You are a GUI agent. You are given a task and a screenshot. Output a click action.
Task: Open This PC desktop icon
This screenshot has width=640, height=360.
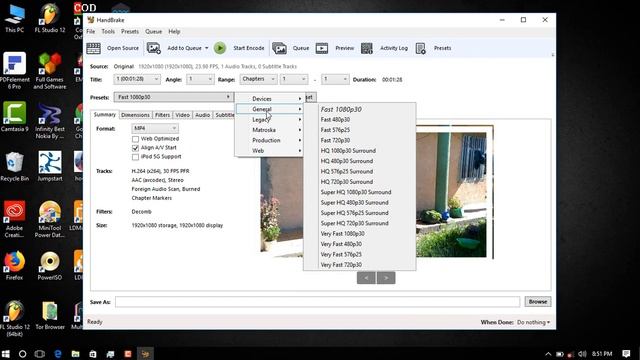(15, 18)
